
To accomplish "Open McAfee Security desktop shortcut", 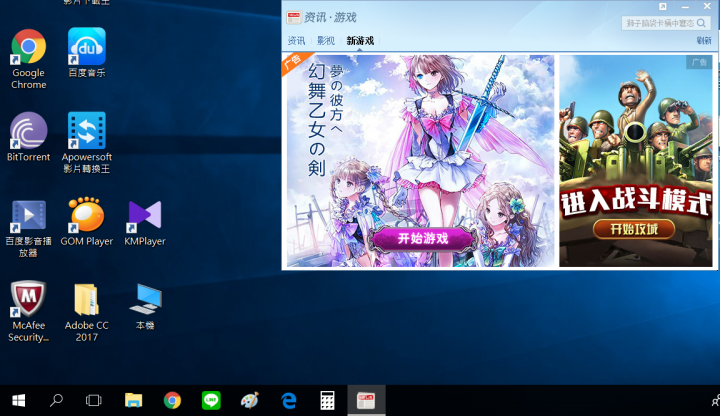I will point(28,311).
